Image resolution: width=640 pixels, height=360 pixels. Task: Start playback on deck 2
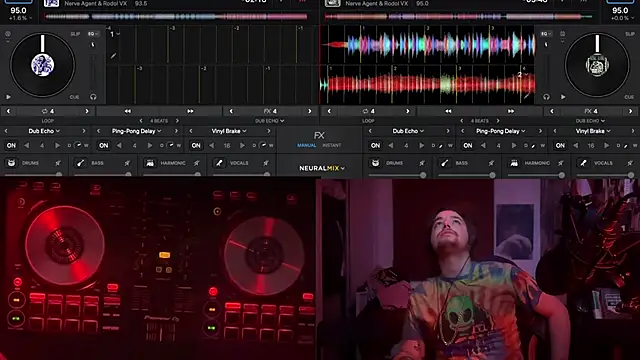pyautogui.click(x=563, y=97)
